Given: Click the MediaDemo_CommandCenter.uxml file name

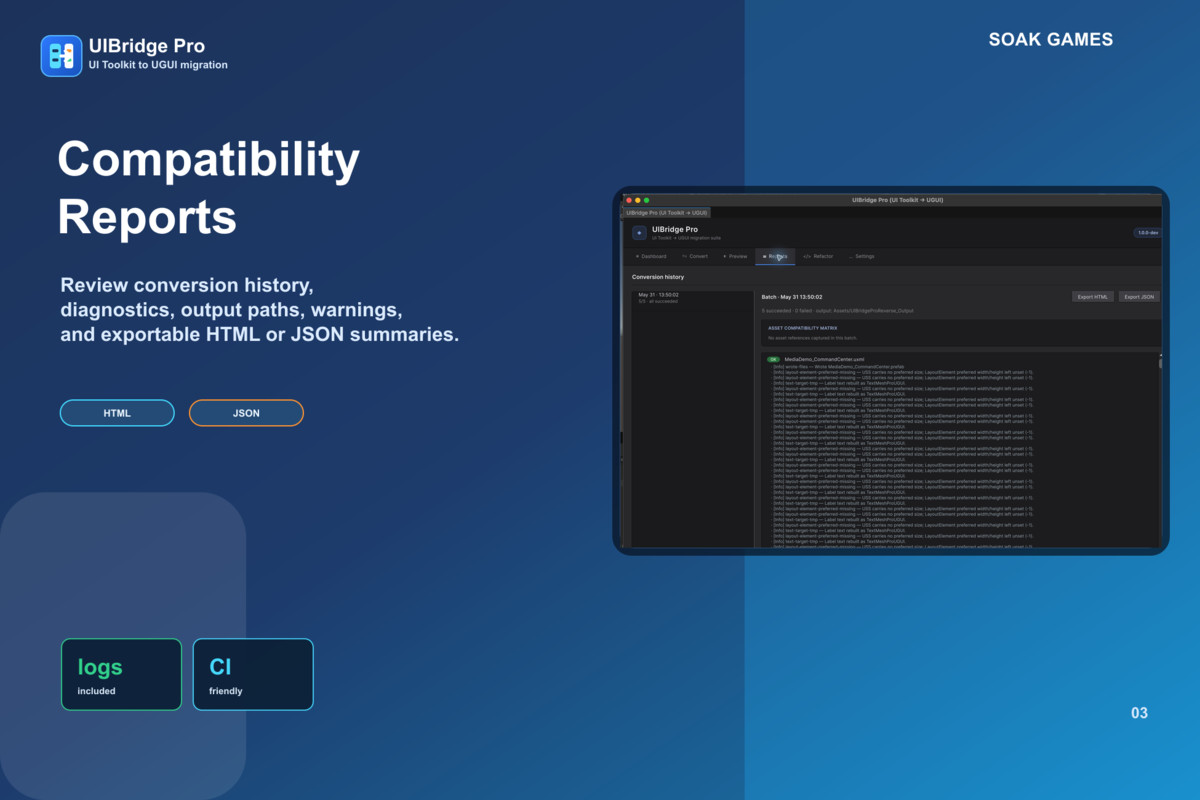Looking at the screenshot, I should (824, 359).
